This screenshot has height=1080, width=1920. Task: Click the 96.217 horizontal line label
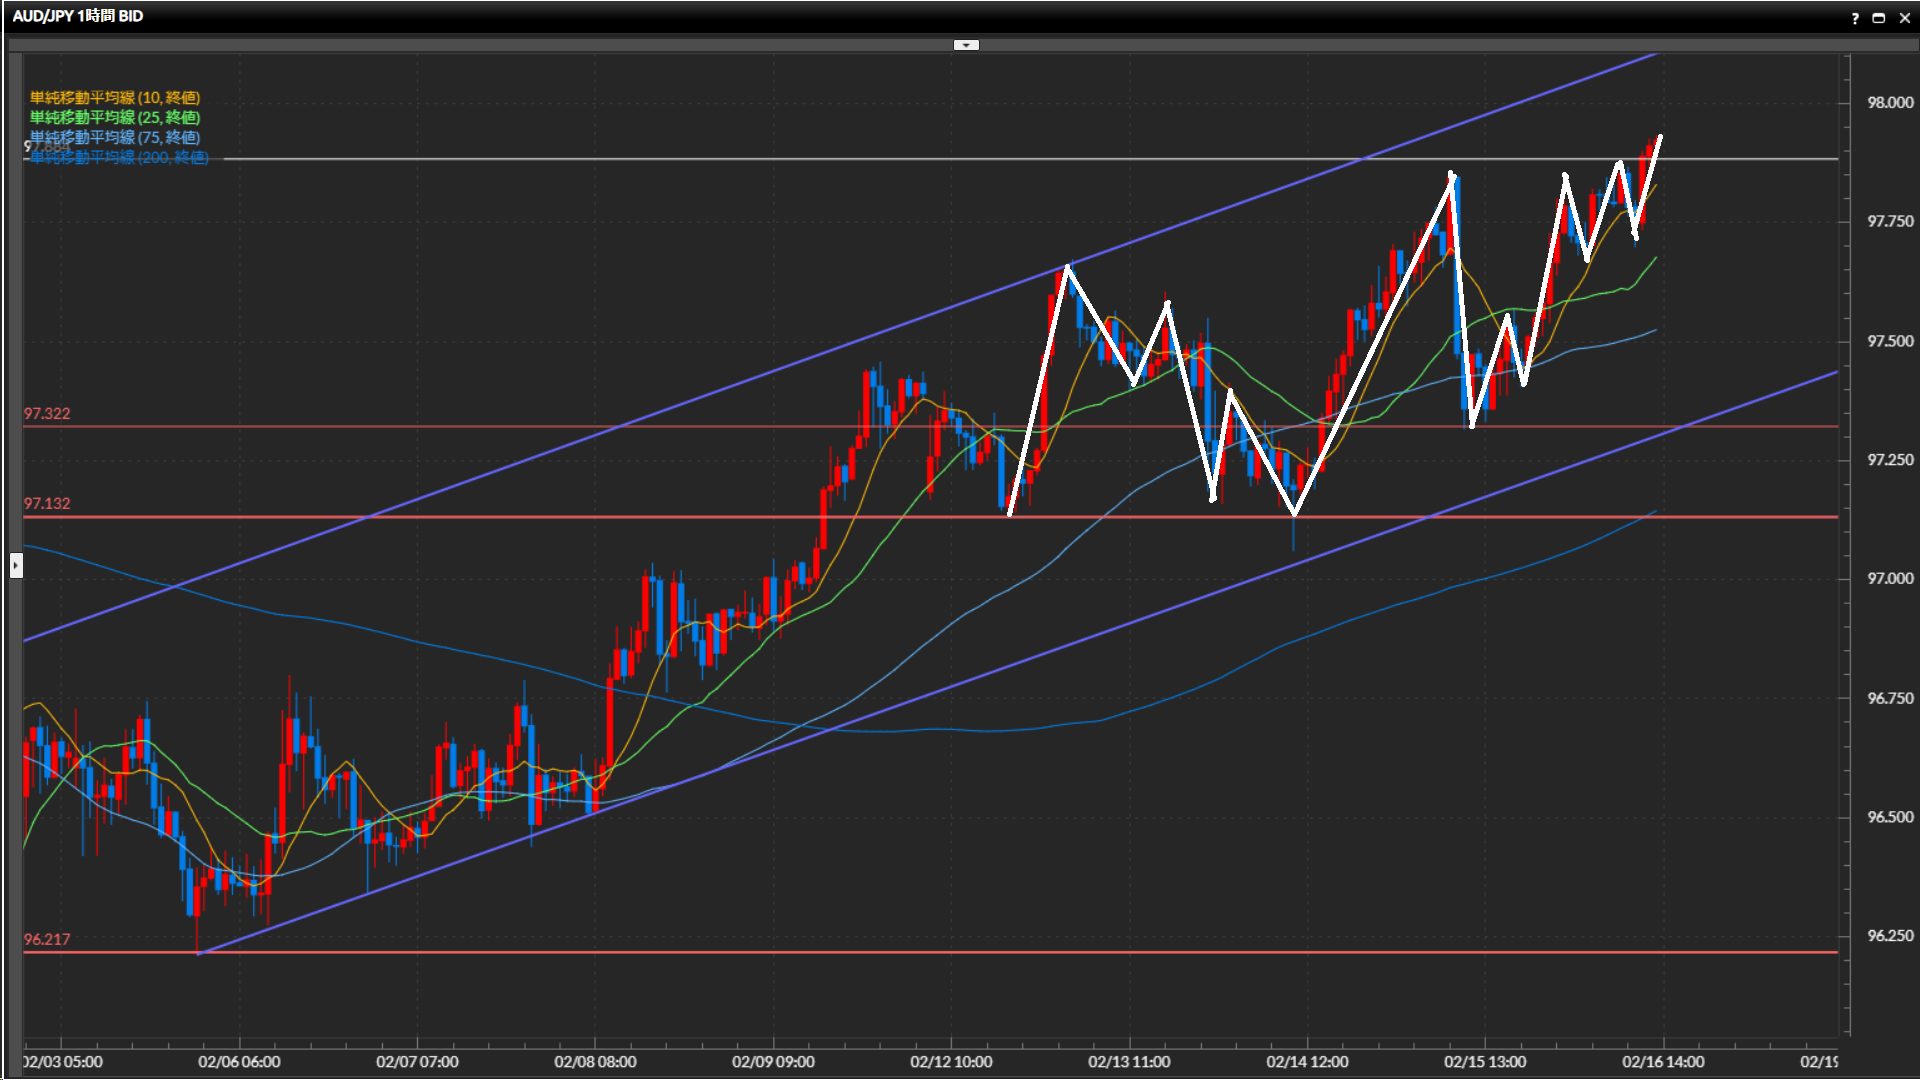47,939
